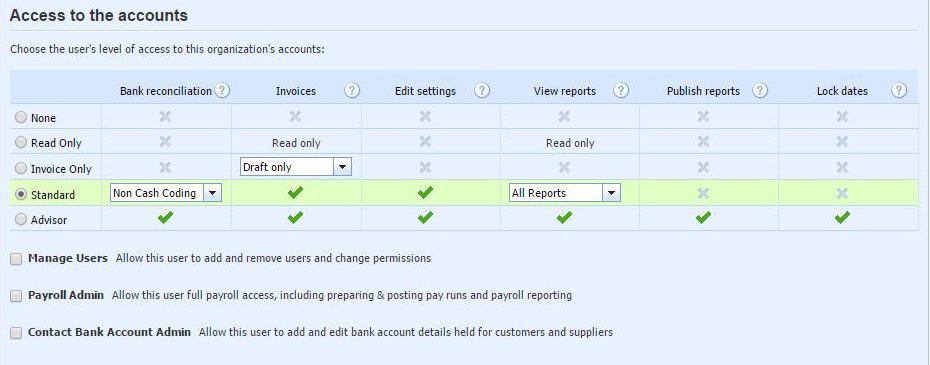Choose Invoice Only access level
930x365 pixels.
point(21,169)
